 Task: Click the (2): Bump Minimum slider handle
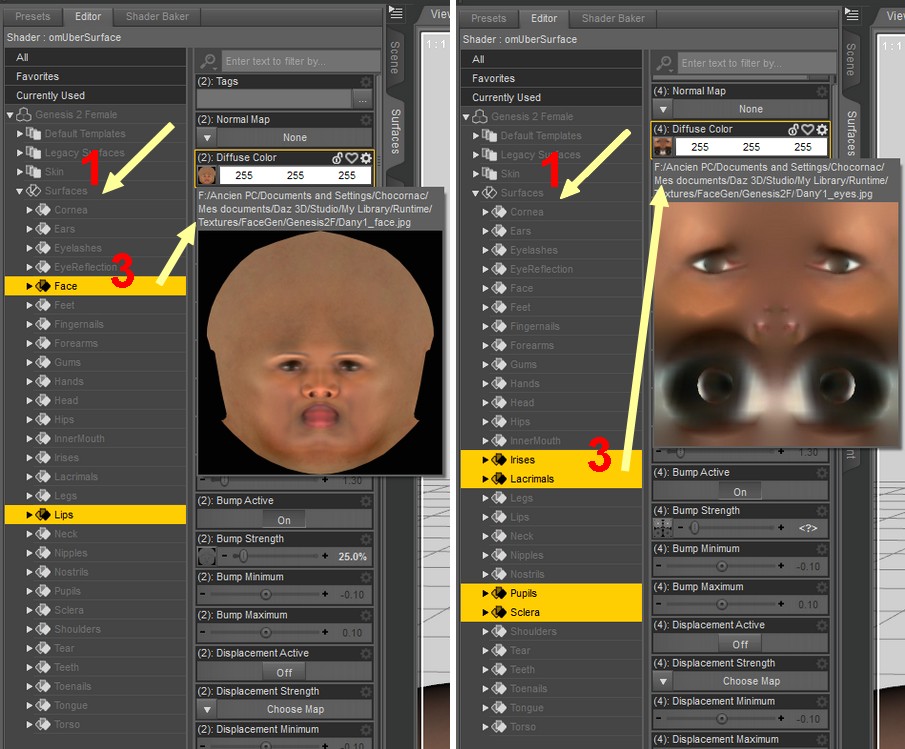pyautogui.click(x=265, y=594)
